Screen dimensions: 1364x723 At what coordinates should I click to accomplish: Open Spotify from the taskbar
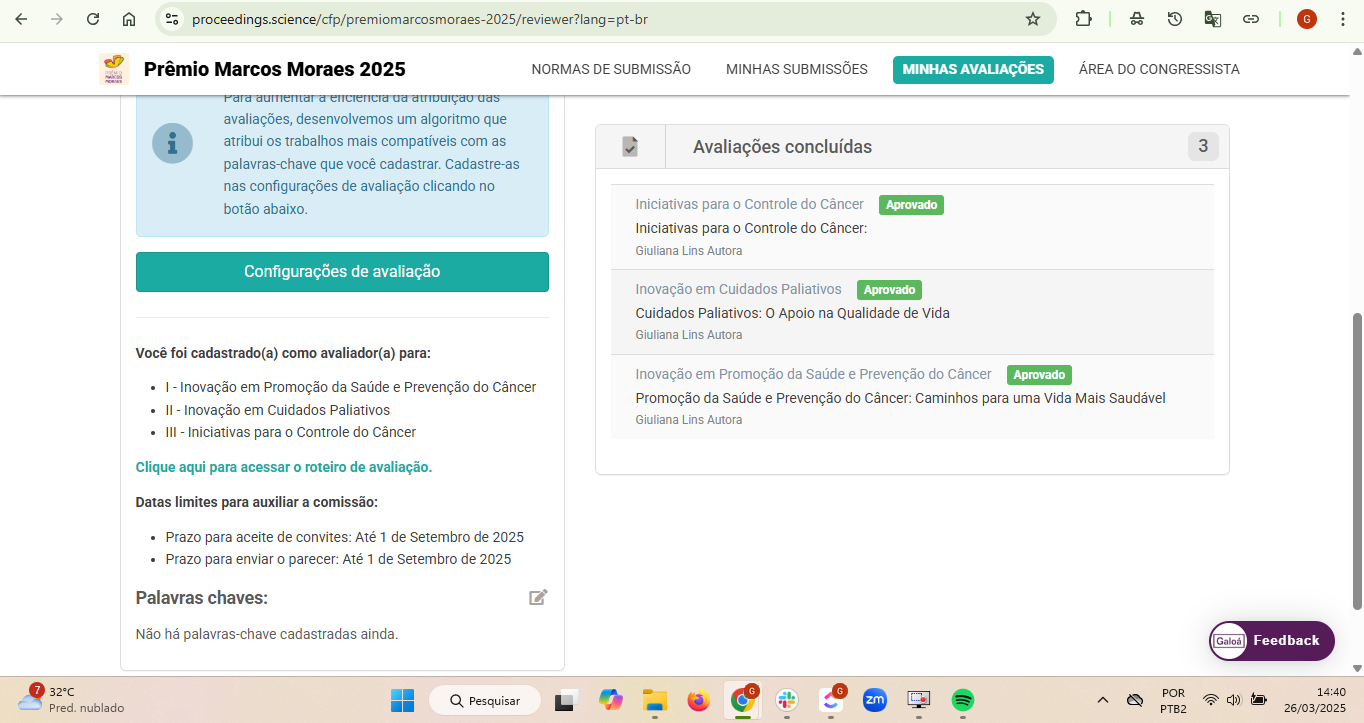pyautogui.click(x=963, y=700)
